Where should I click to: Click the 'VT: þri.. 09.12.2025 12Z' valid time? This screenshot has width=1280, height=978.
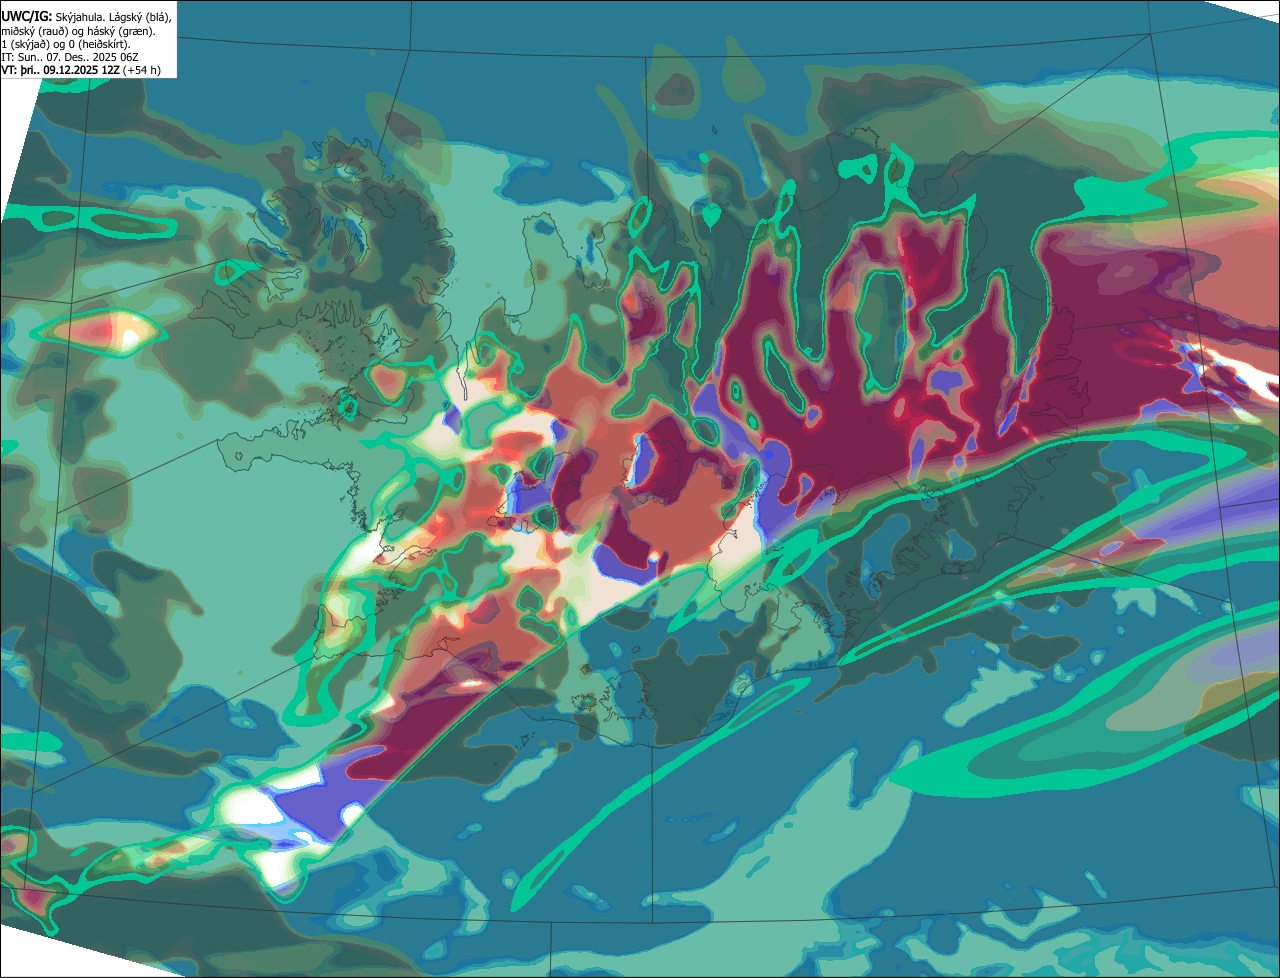(60, 70)
